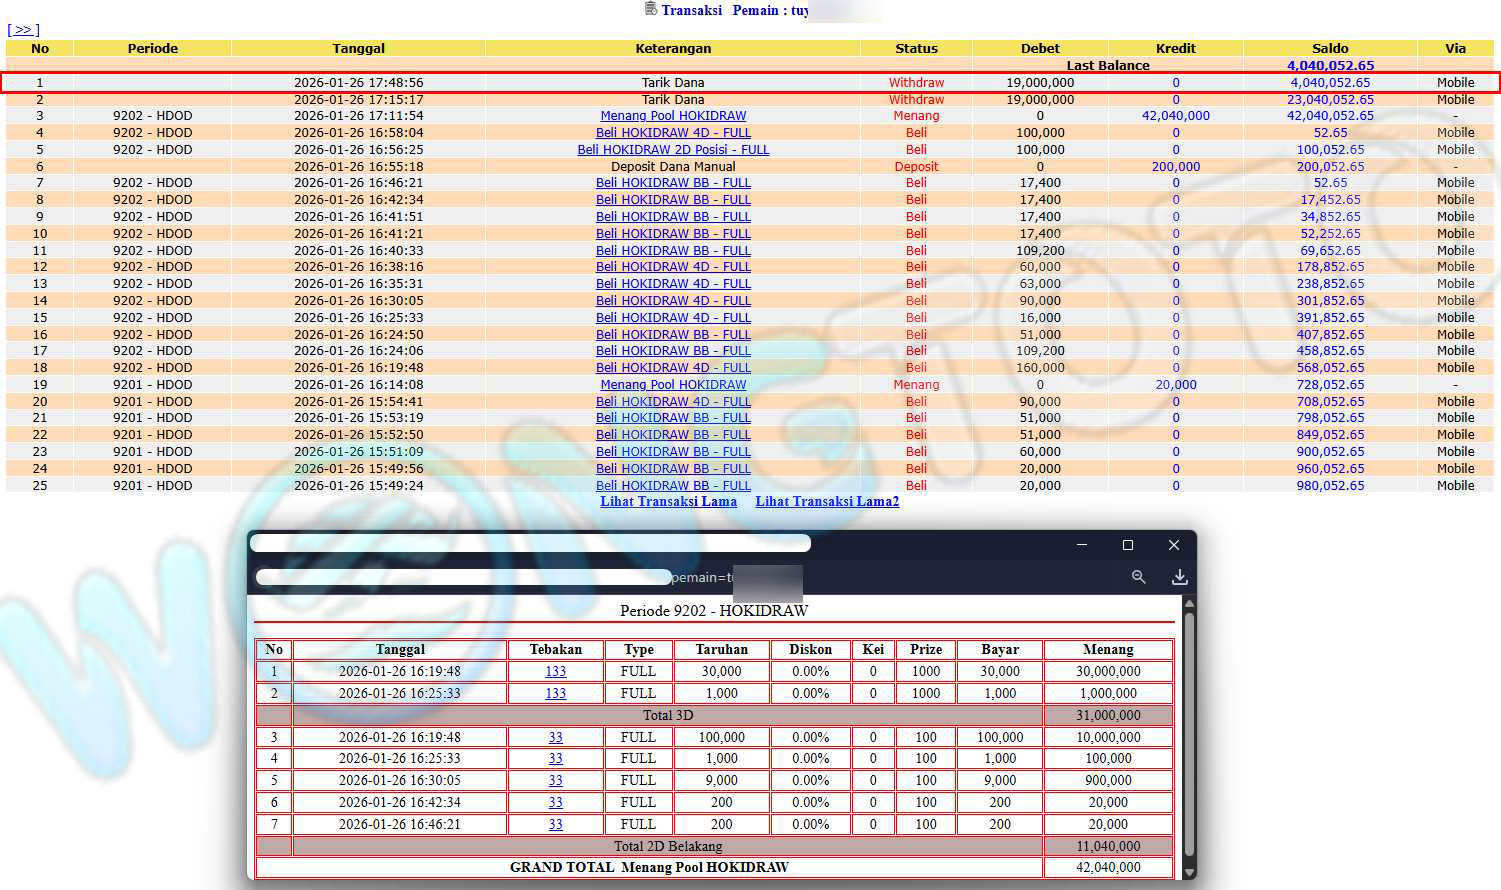
Task: Click the popup scrollbar down arrow
Action: click(1189, 872)
